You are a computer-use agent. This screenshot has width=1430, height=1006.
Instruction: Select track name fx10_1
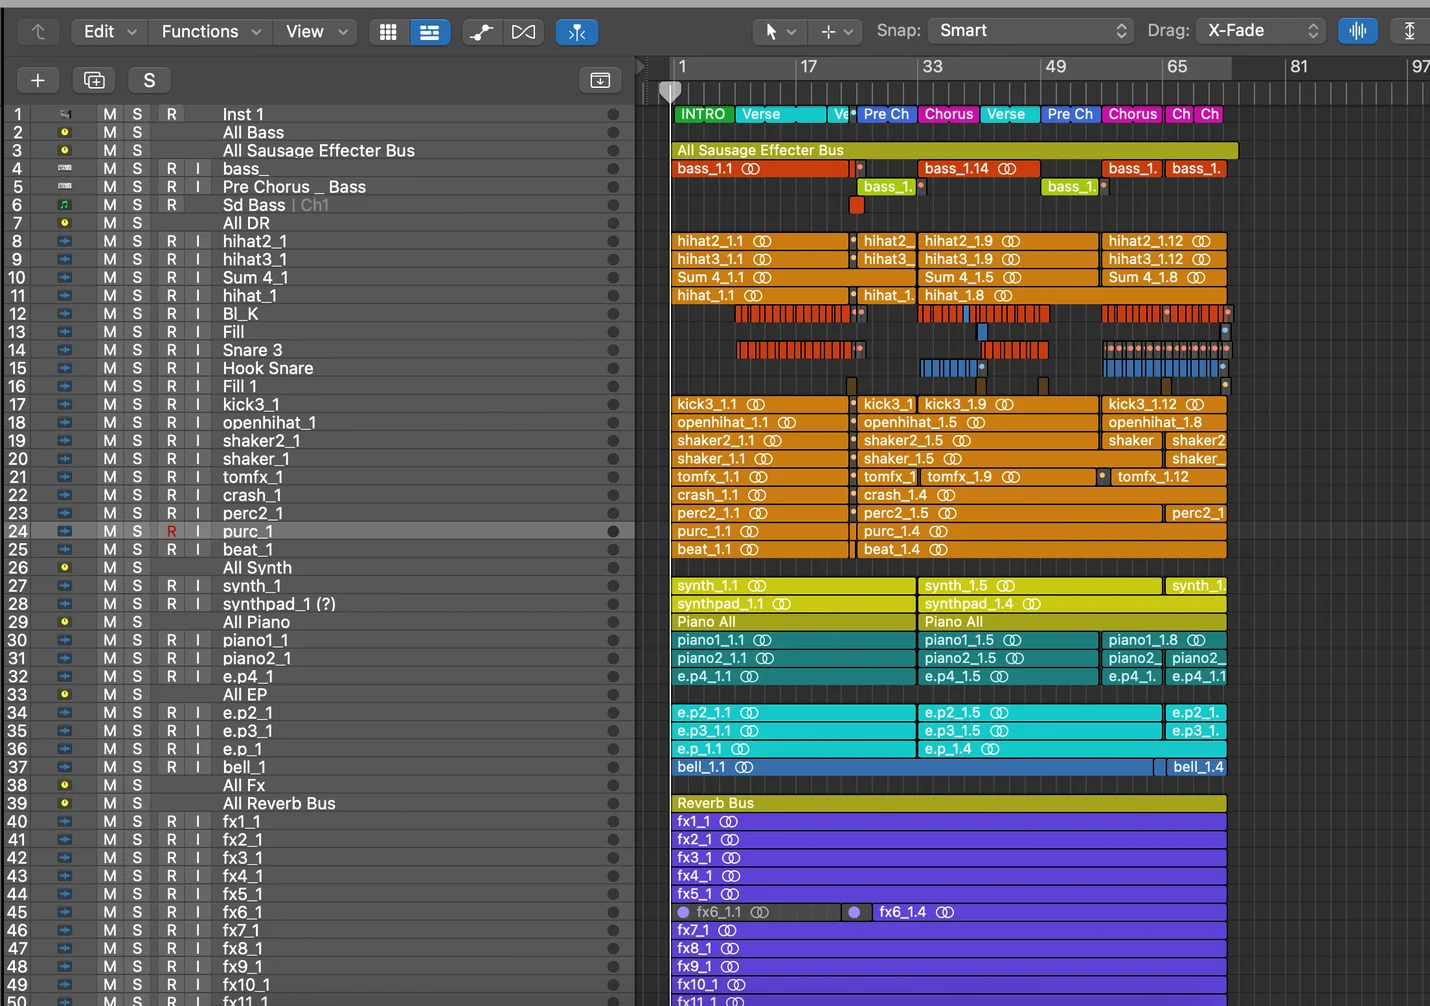pos(246,984)
